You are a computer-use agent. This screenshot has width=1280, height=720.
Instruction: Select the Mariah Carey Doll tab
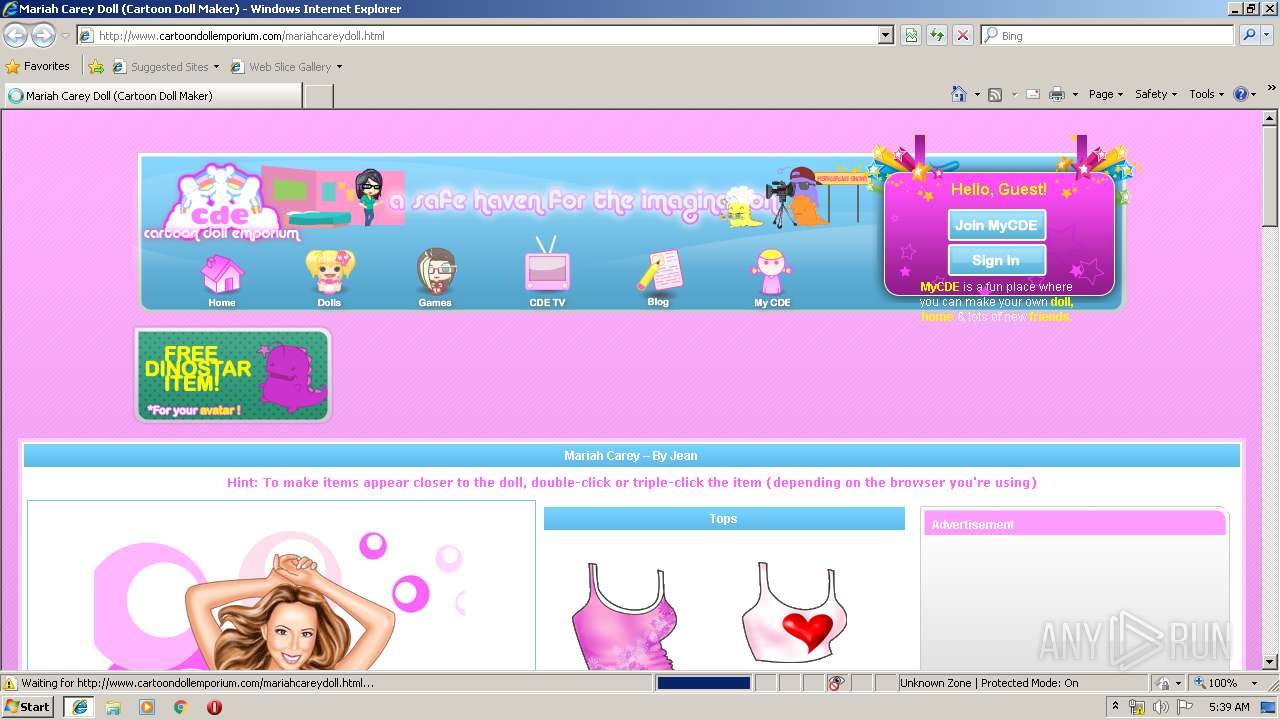[x=152, y=96]
